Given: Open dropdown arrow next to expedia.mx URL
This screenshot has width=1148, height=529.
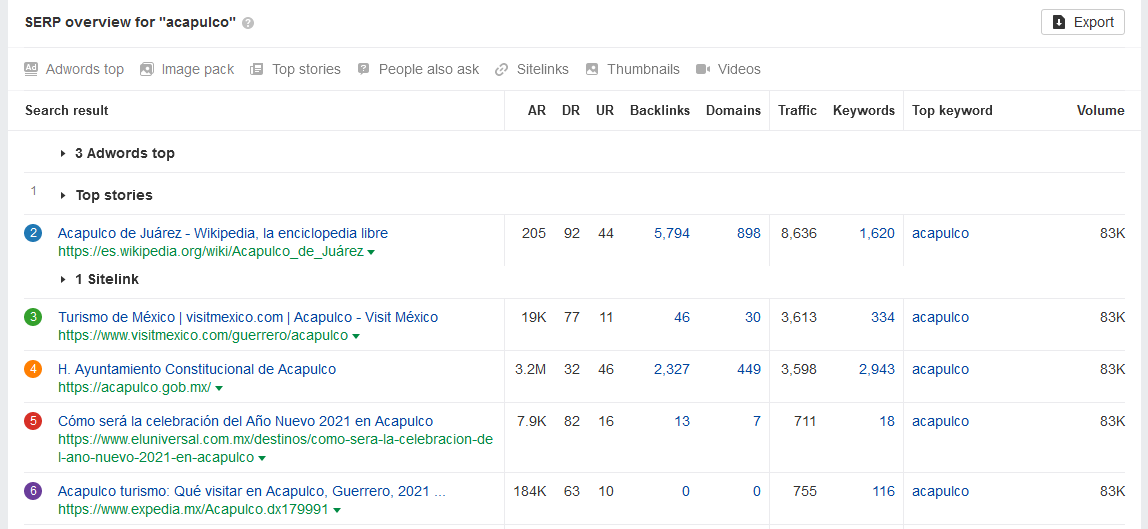Looking at the screenshot, I should tap(336, 510).
